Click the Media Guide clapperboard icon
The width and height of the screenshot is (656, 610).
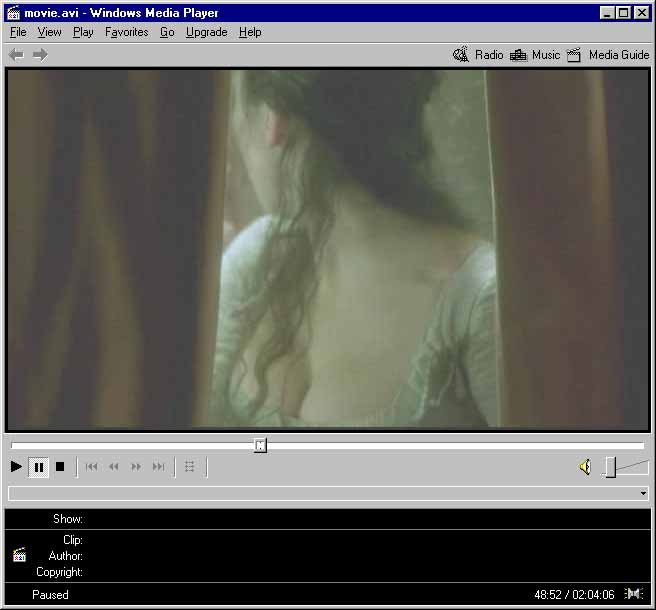[x=574, y=55]
